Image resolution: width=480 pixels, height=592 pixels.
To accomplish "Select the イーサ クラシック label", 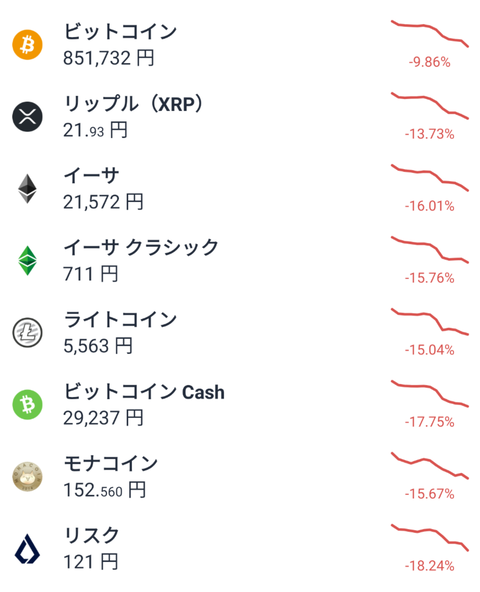I will 141,248.
